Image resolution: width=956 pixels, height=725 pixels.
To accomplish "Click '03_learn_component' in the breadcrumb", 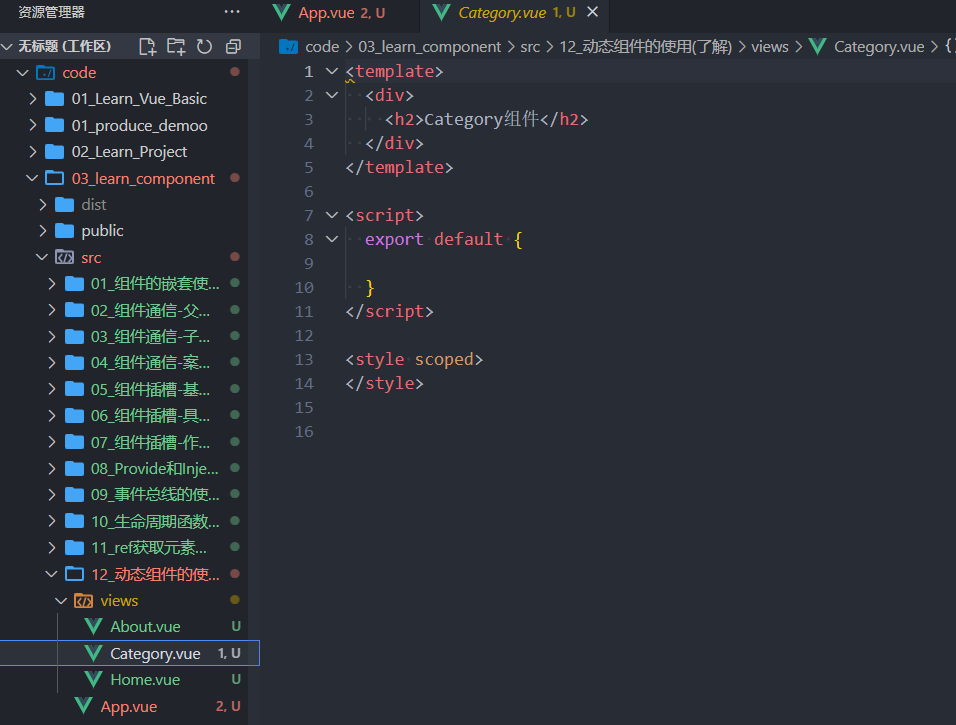I will [x=429, y=47].
